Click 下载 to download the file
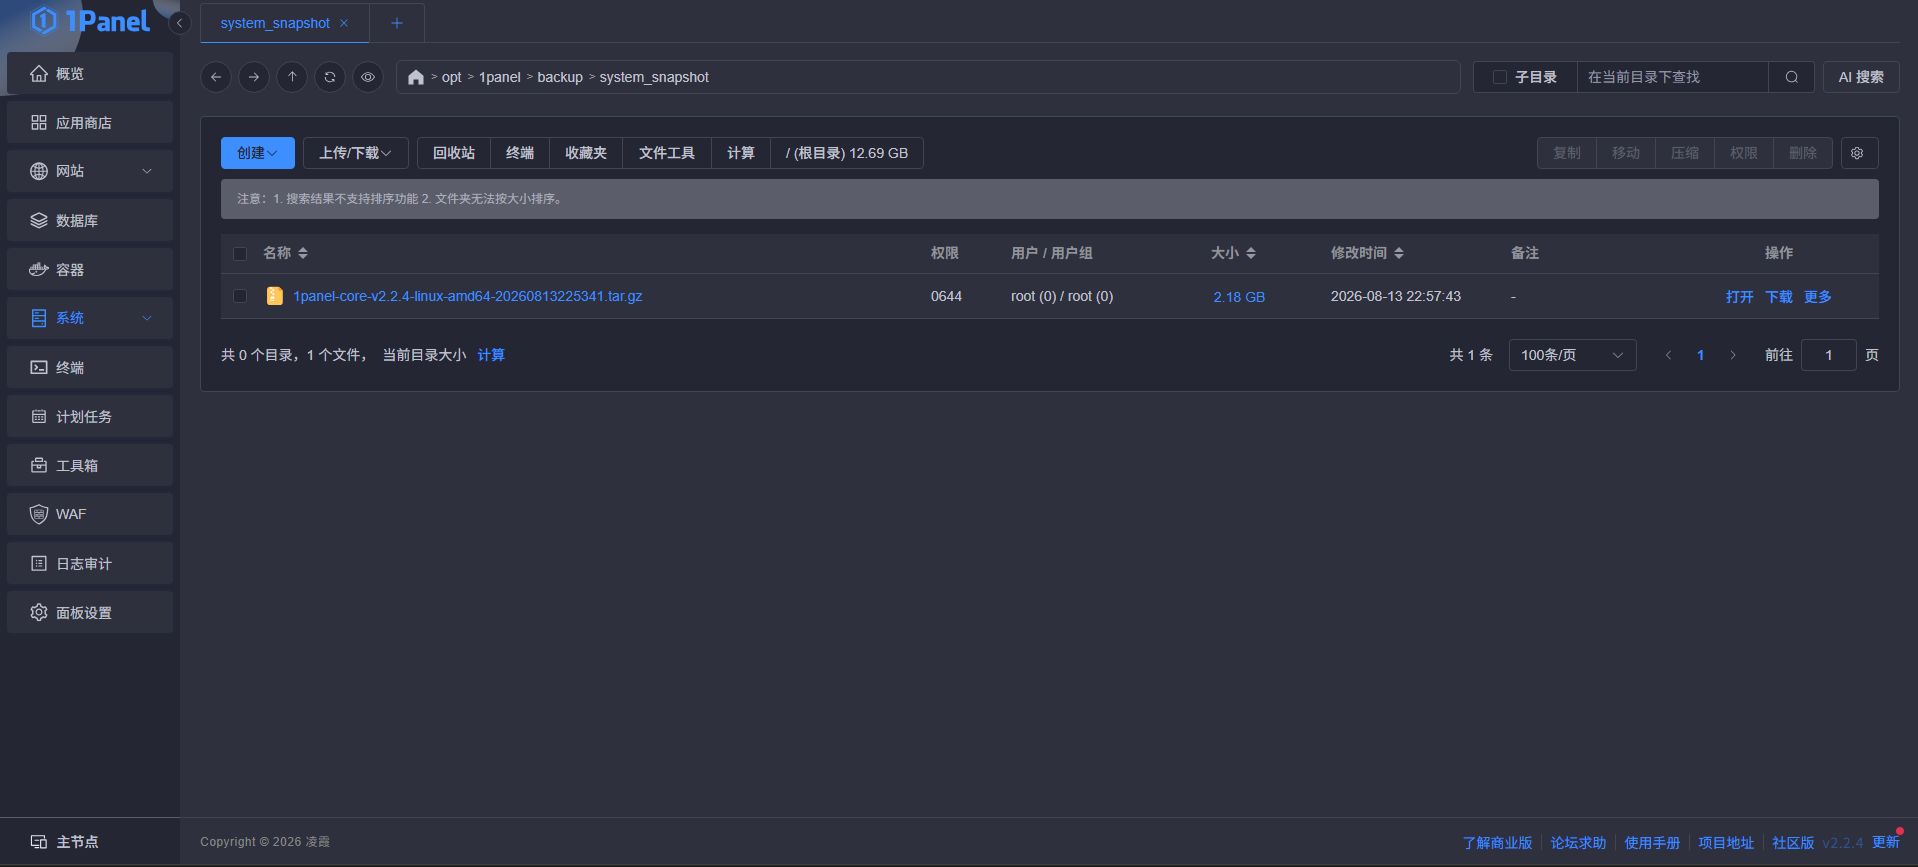Screen dimensions: 1918x867 tap(1779, 297)
